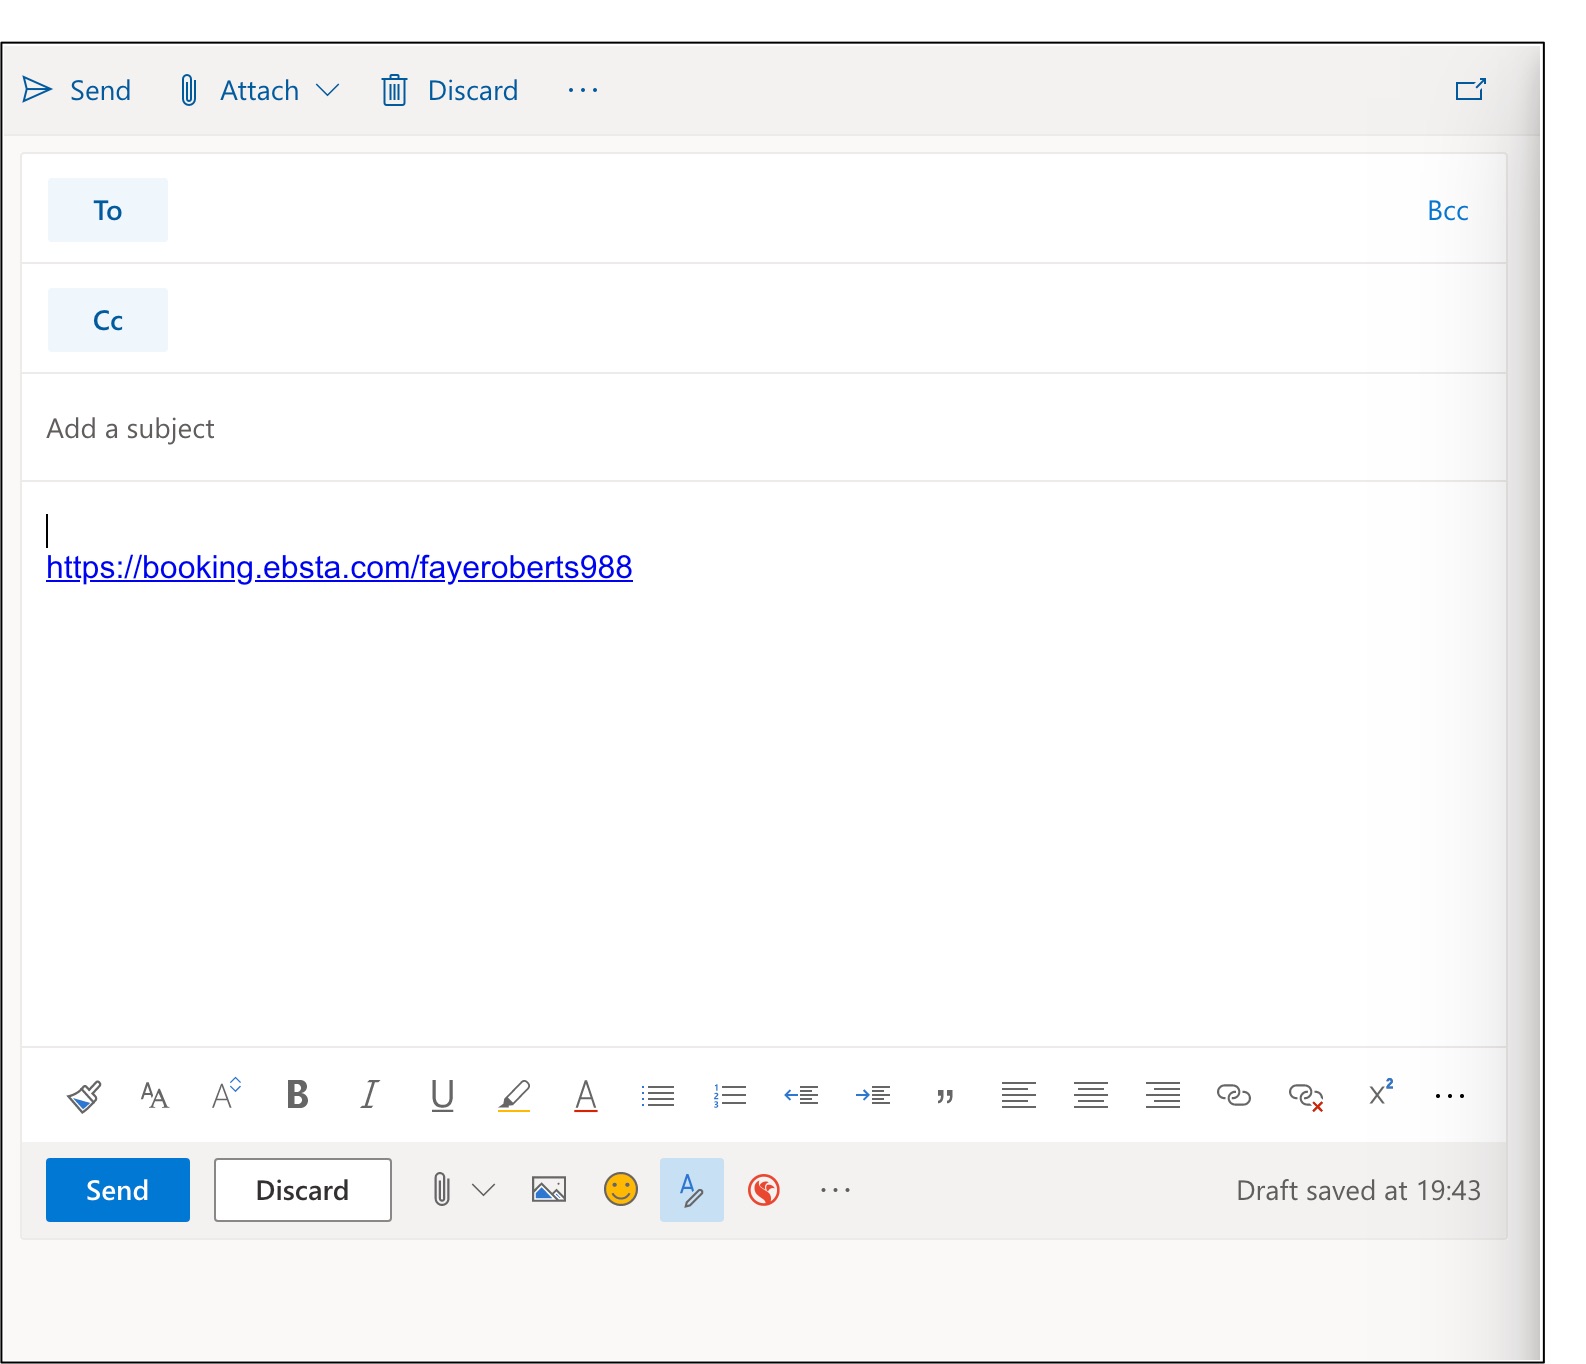Open the highlight color picker
Image resolution: width=1586 pixels, height=1364 pixels.
514,1096
